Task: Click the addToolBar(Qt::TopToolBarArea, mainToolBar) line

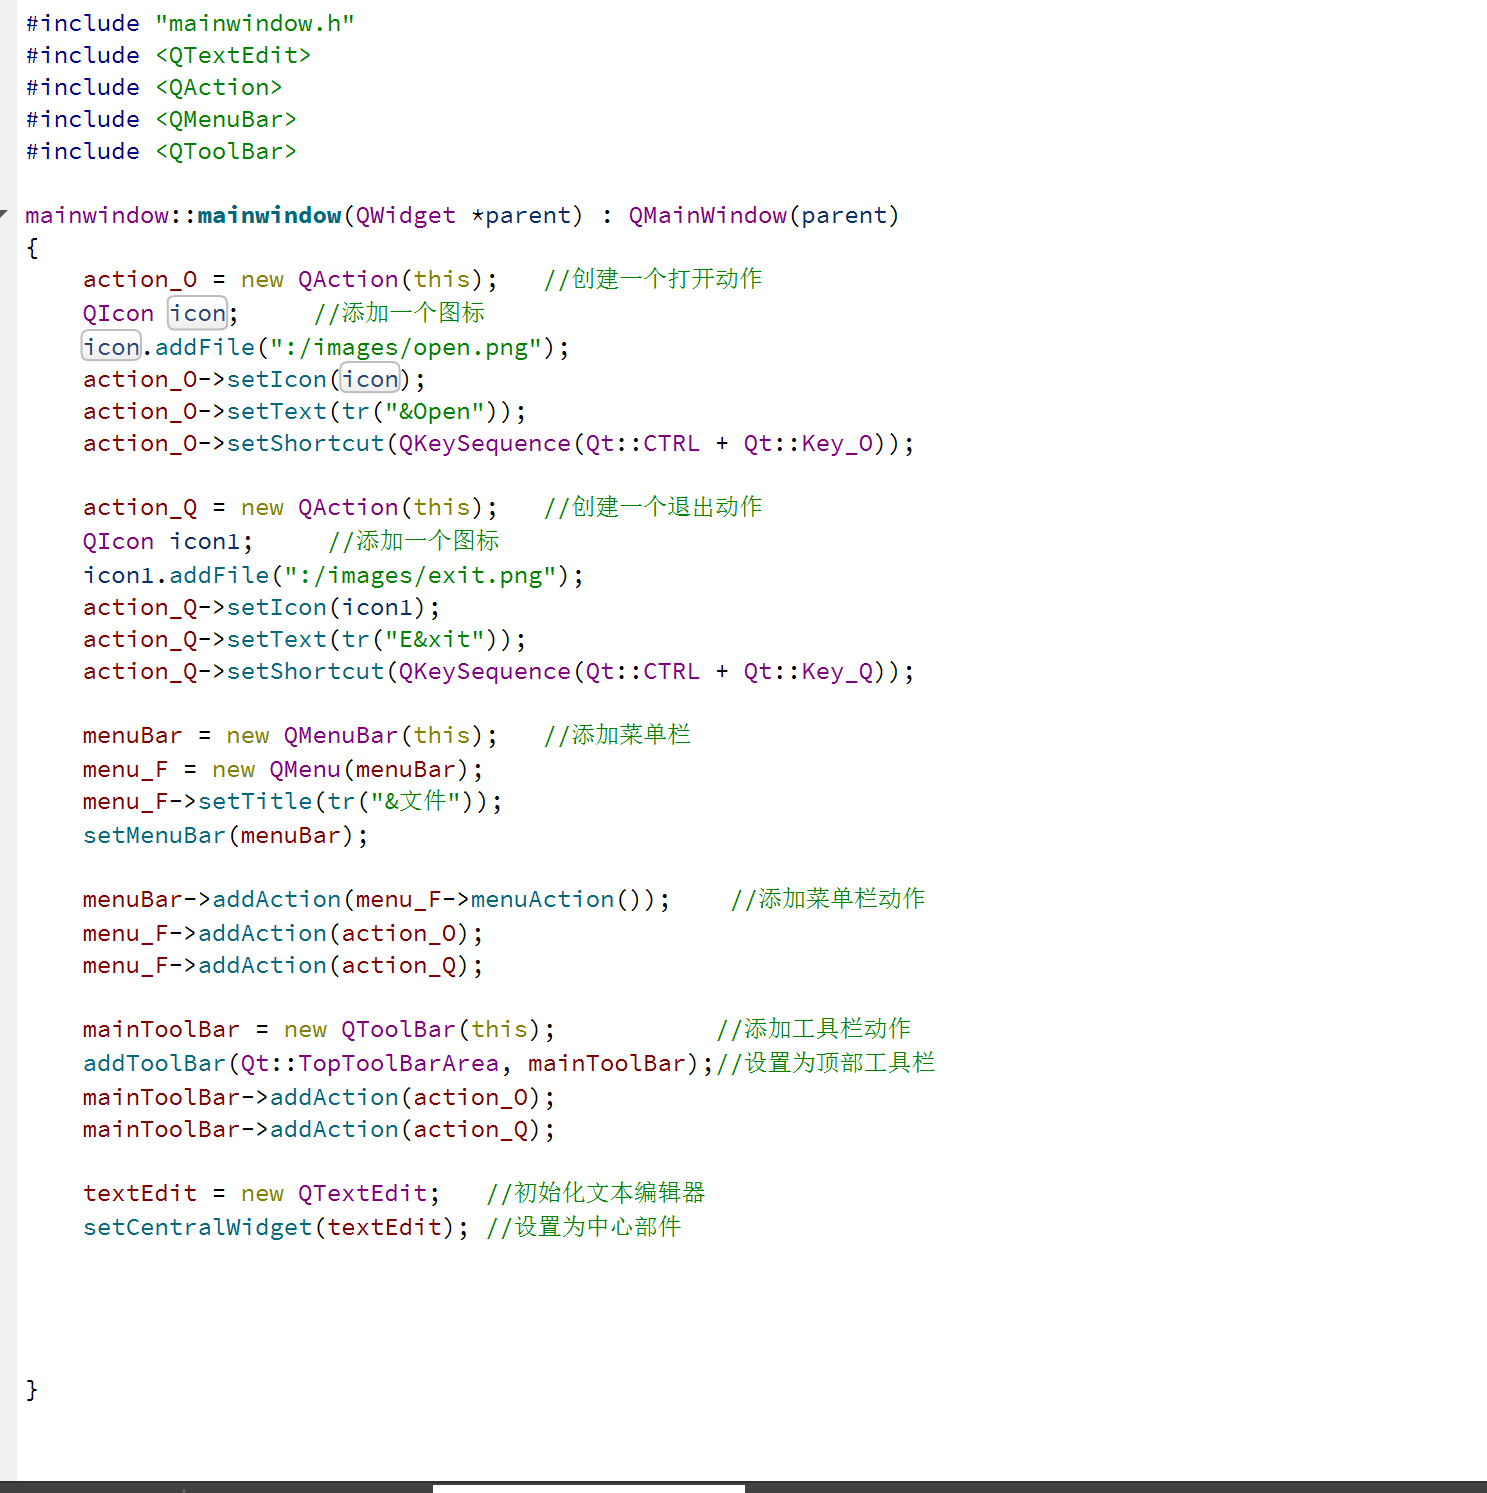Action: pyautogui.click(x=398, y=1063)
